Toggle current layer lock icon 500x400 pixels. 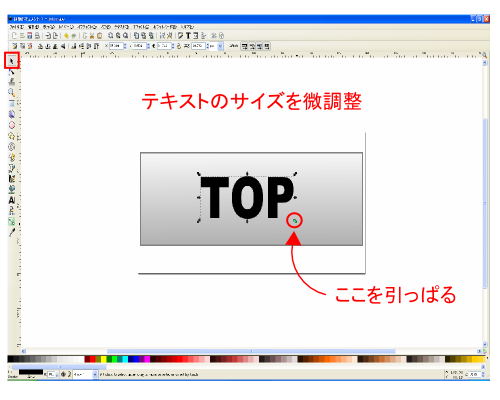(69, 374)
